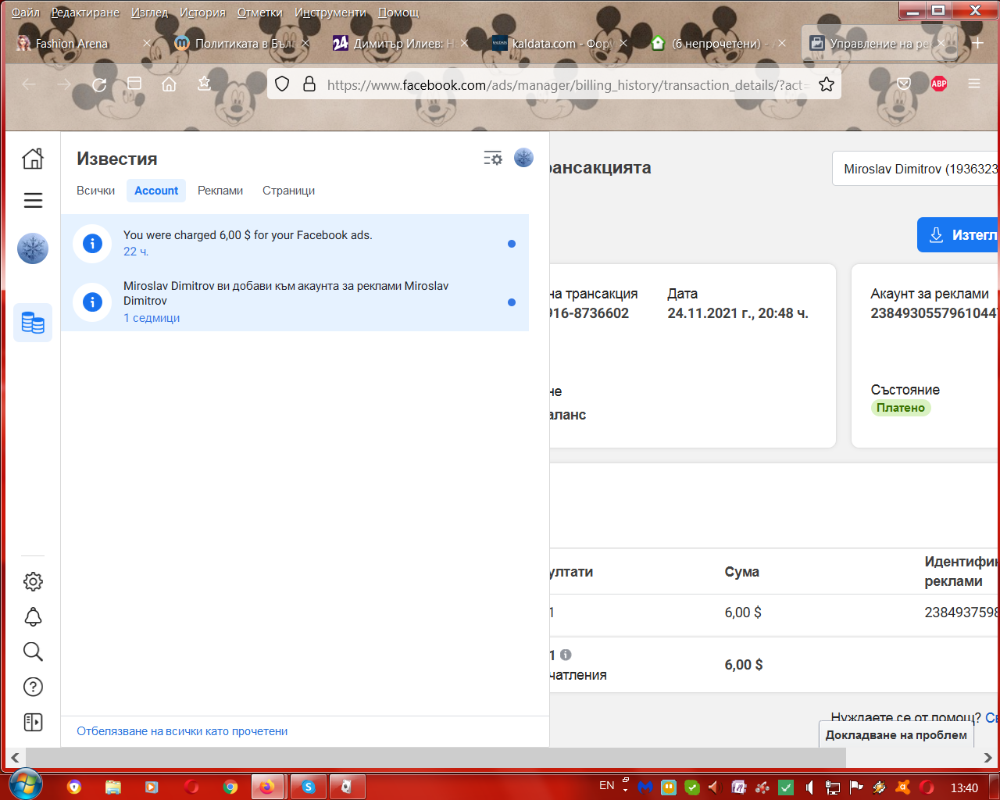Click the search magnifier in sidebar
This screenshot has width=1000, height=800.
coord(33,651)
